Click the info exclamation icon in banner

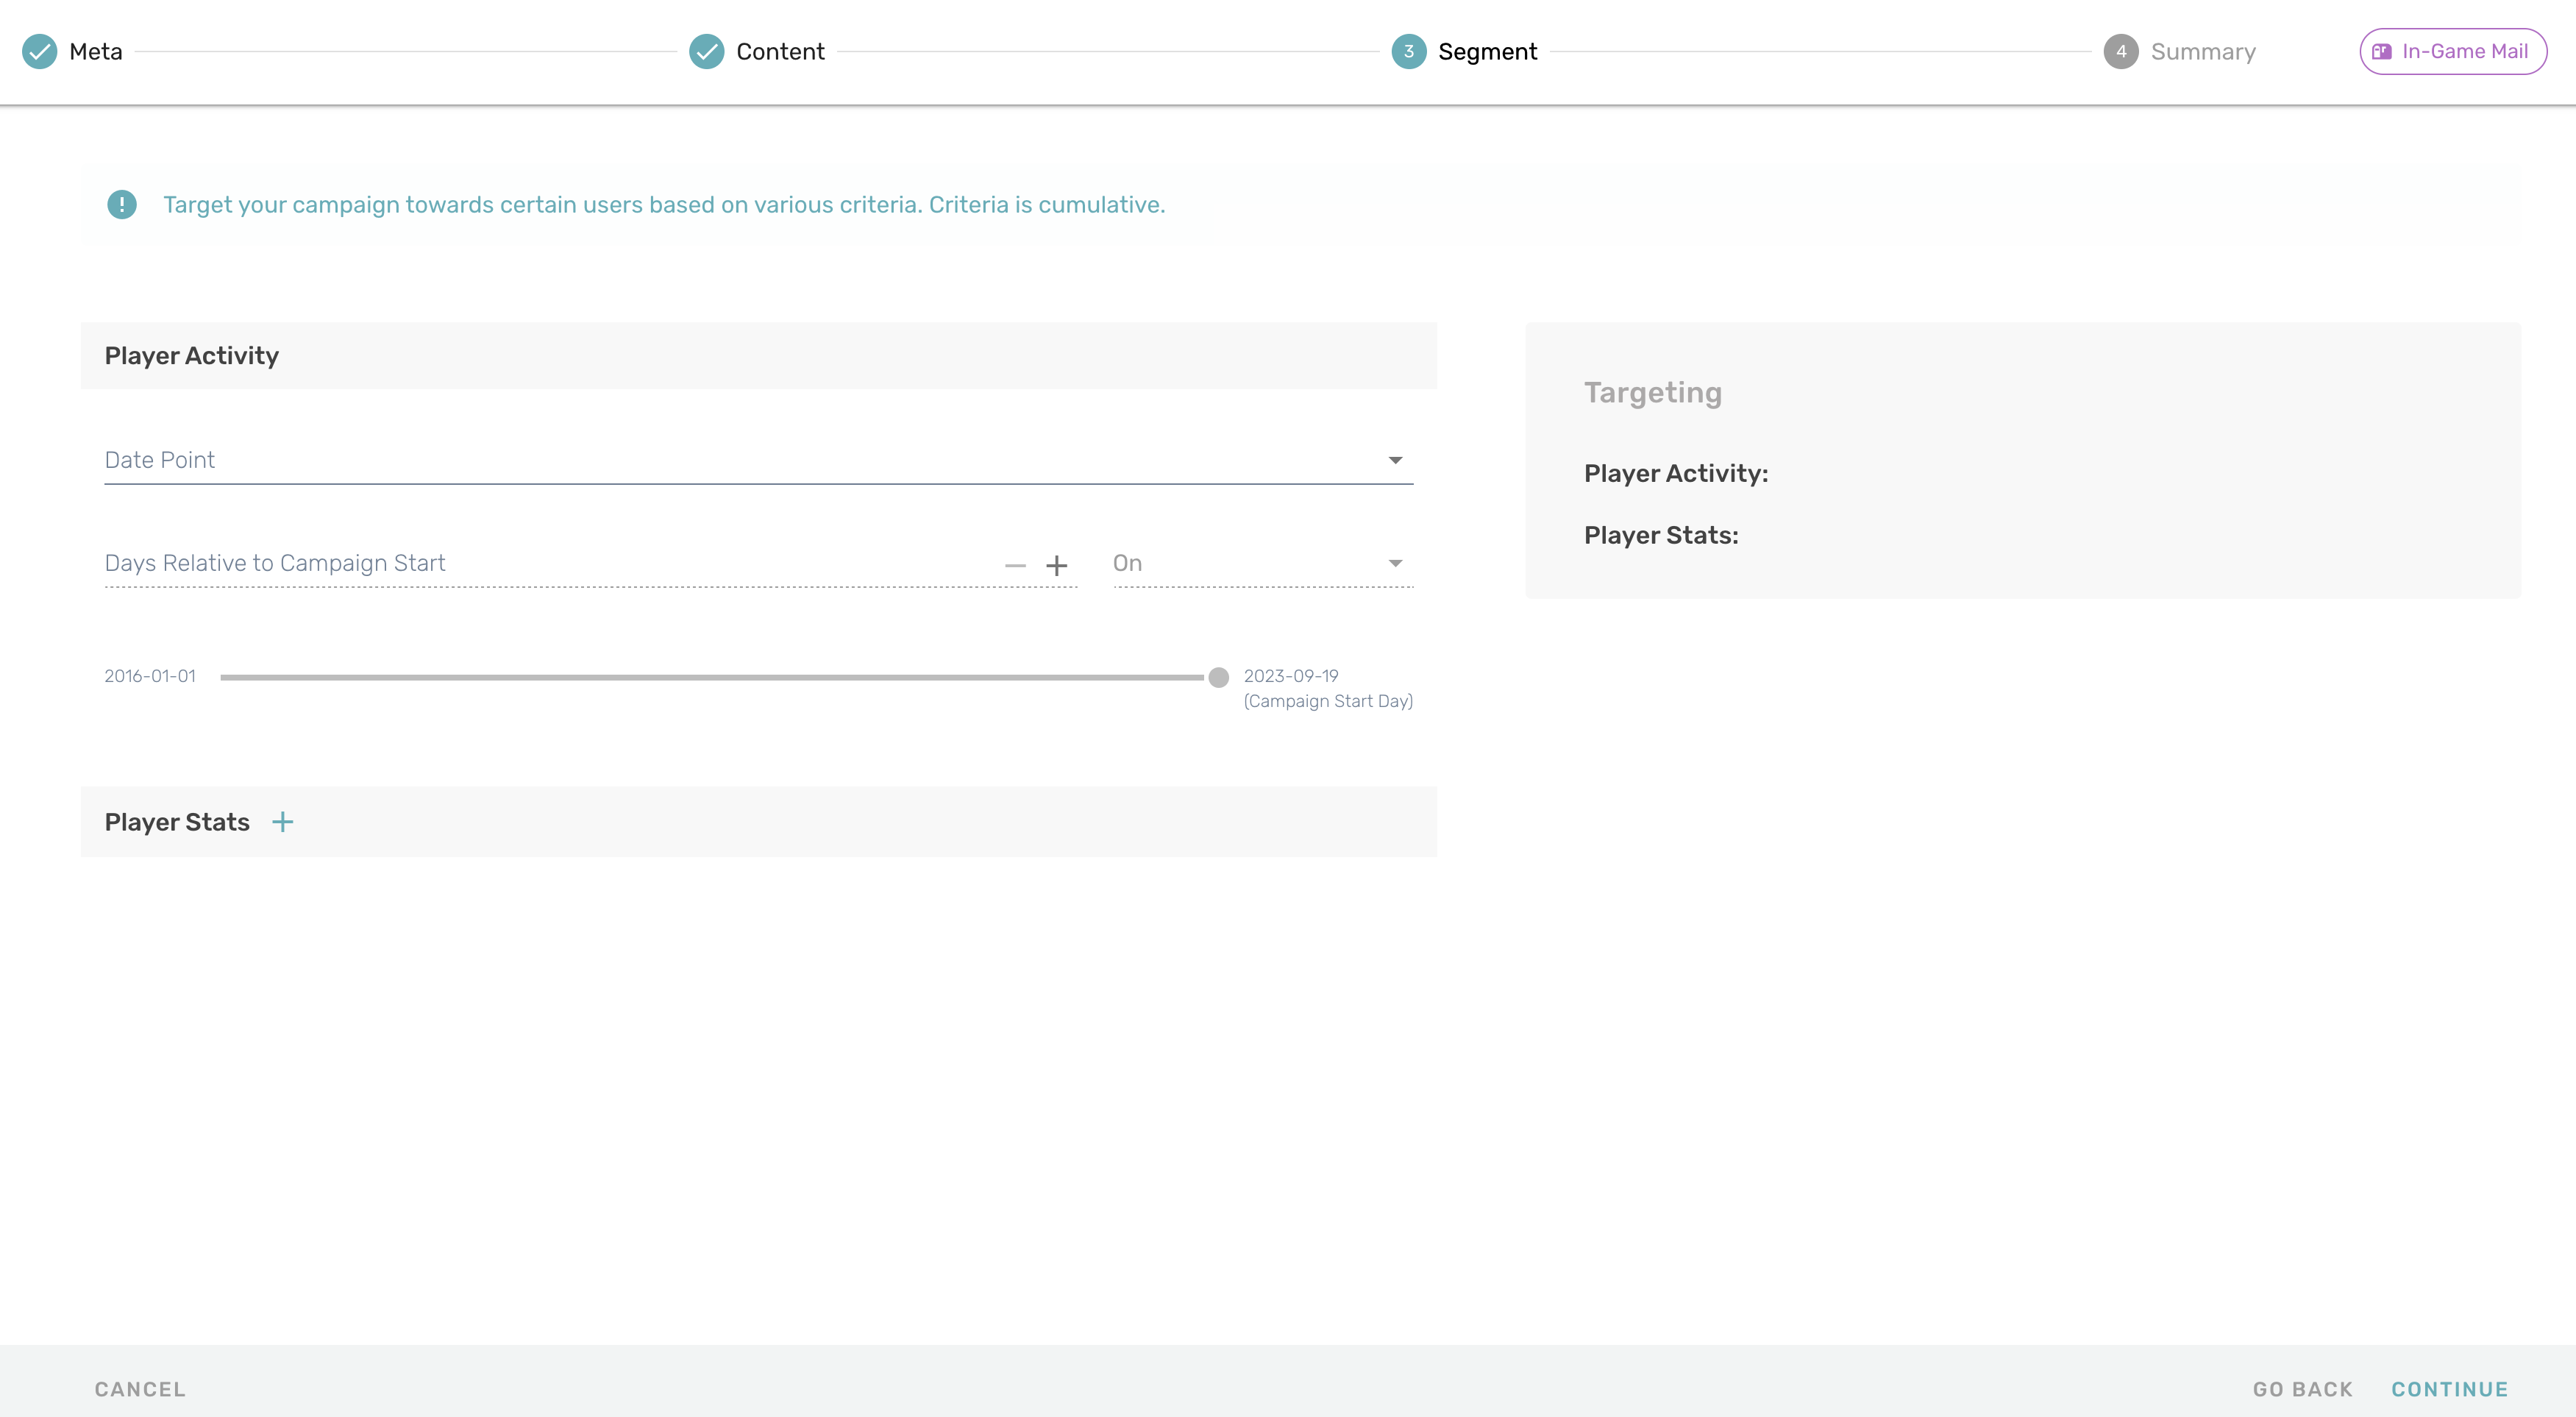click(122, 205)
